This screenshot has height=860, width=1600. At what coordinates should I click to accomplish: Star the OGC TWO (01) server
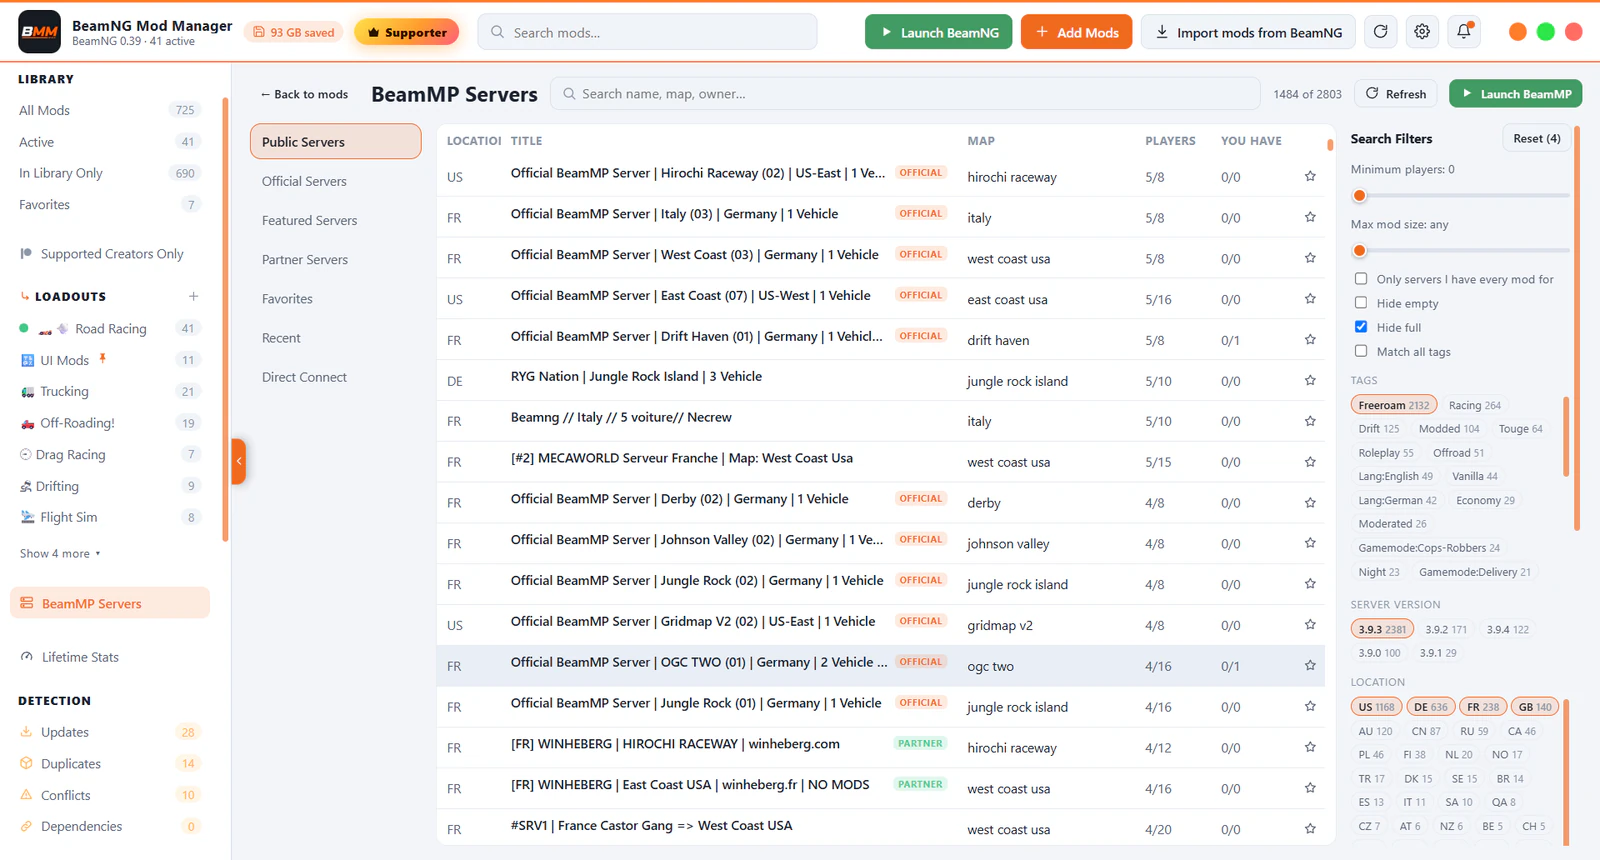[x=1310, y=665]
